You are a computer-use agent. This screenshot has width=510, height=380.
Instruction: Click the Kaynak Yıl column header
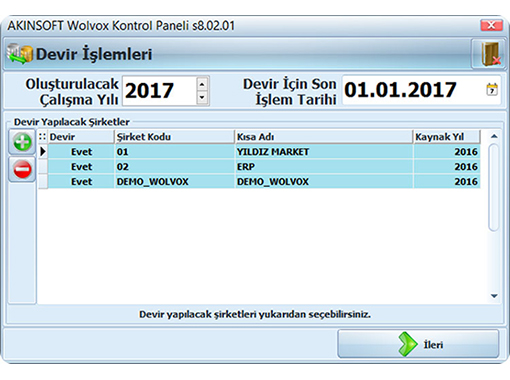447,137
